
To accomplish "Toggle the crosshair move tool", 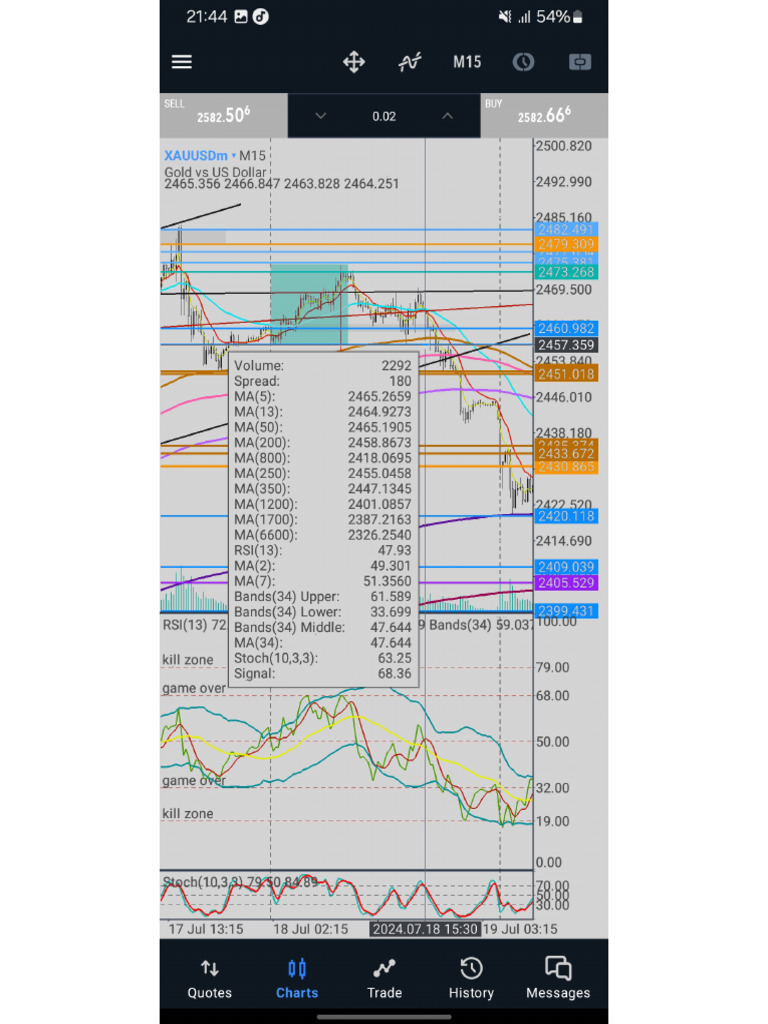I will (x=354, y=62).
